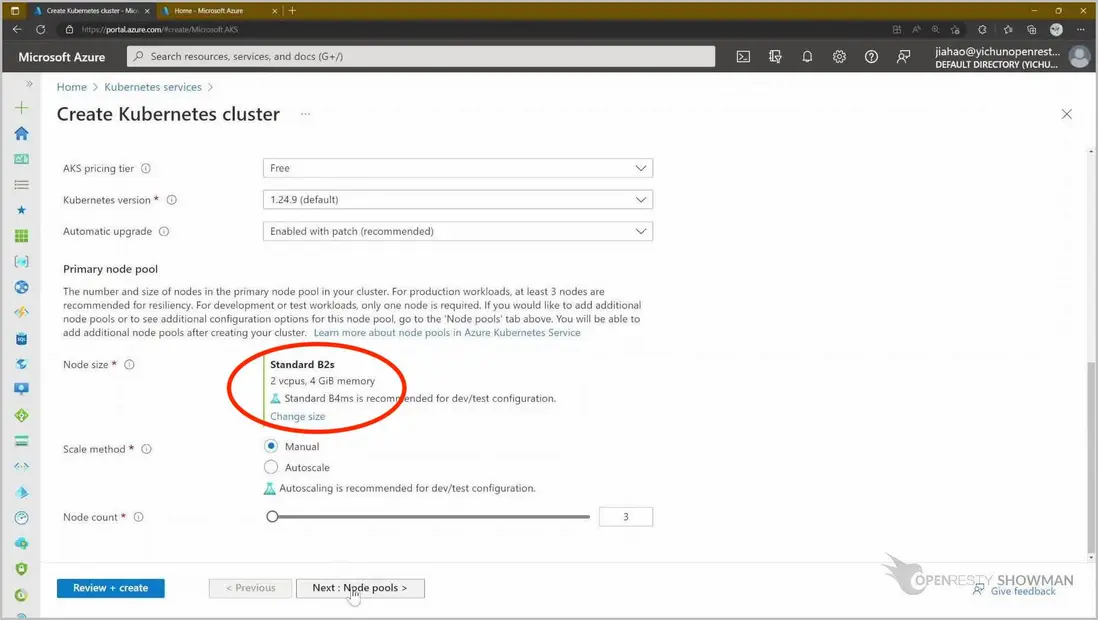This screenshot has height=620, width=1098.
Task: Click Next : Node pools button
Action: (x=360, y=588)
